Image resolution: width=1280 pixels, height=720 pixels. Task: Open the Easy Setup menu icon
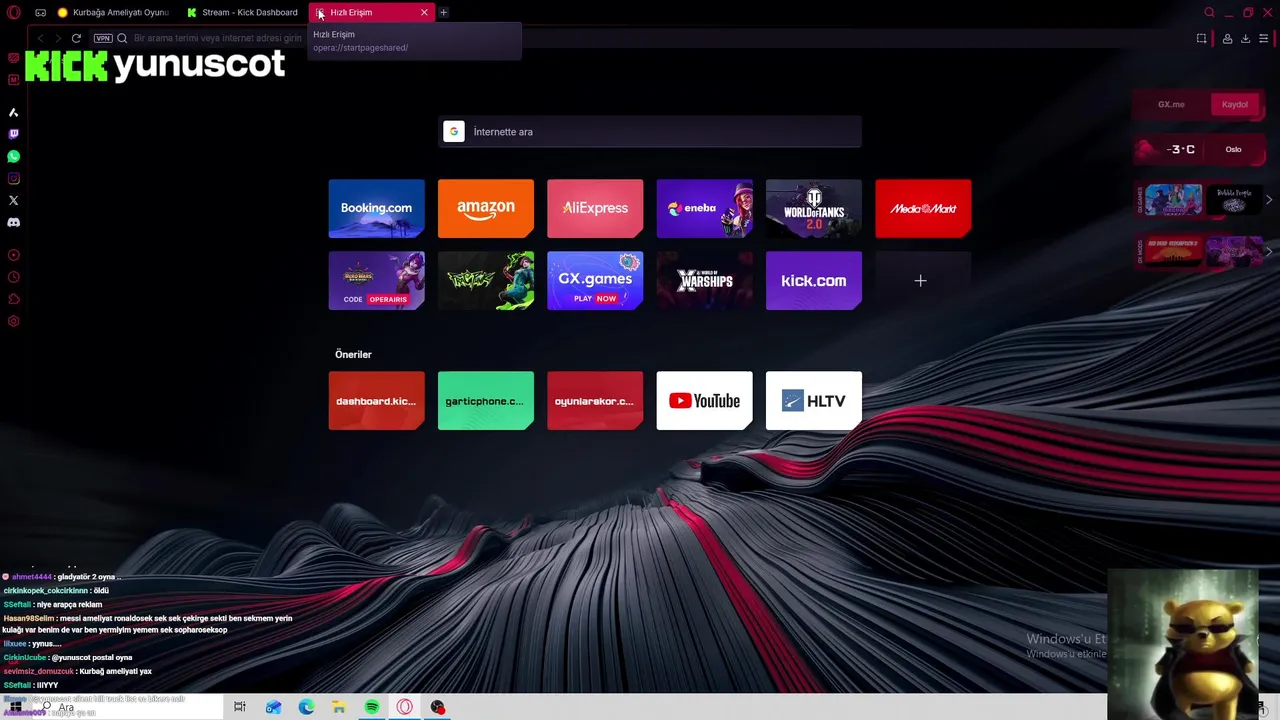pyautogui.click(x=1263, y=38)
